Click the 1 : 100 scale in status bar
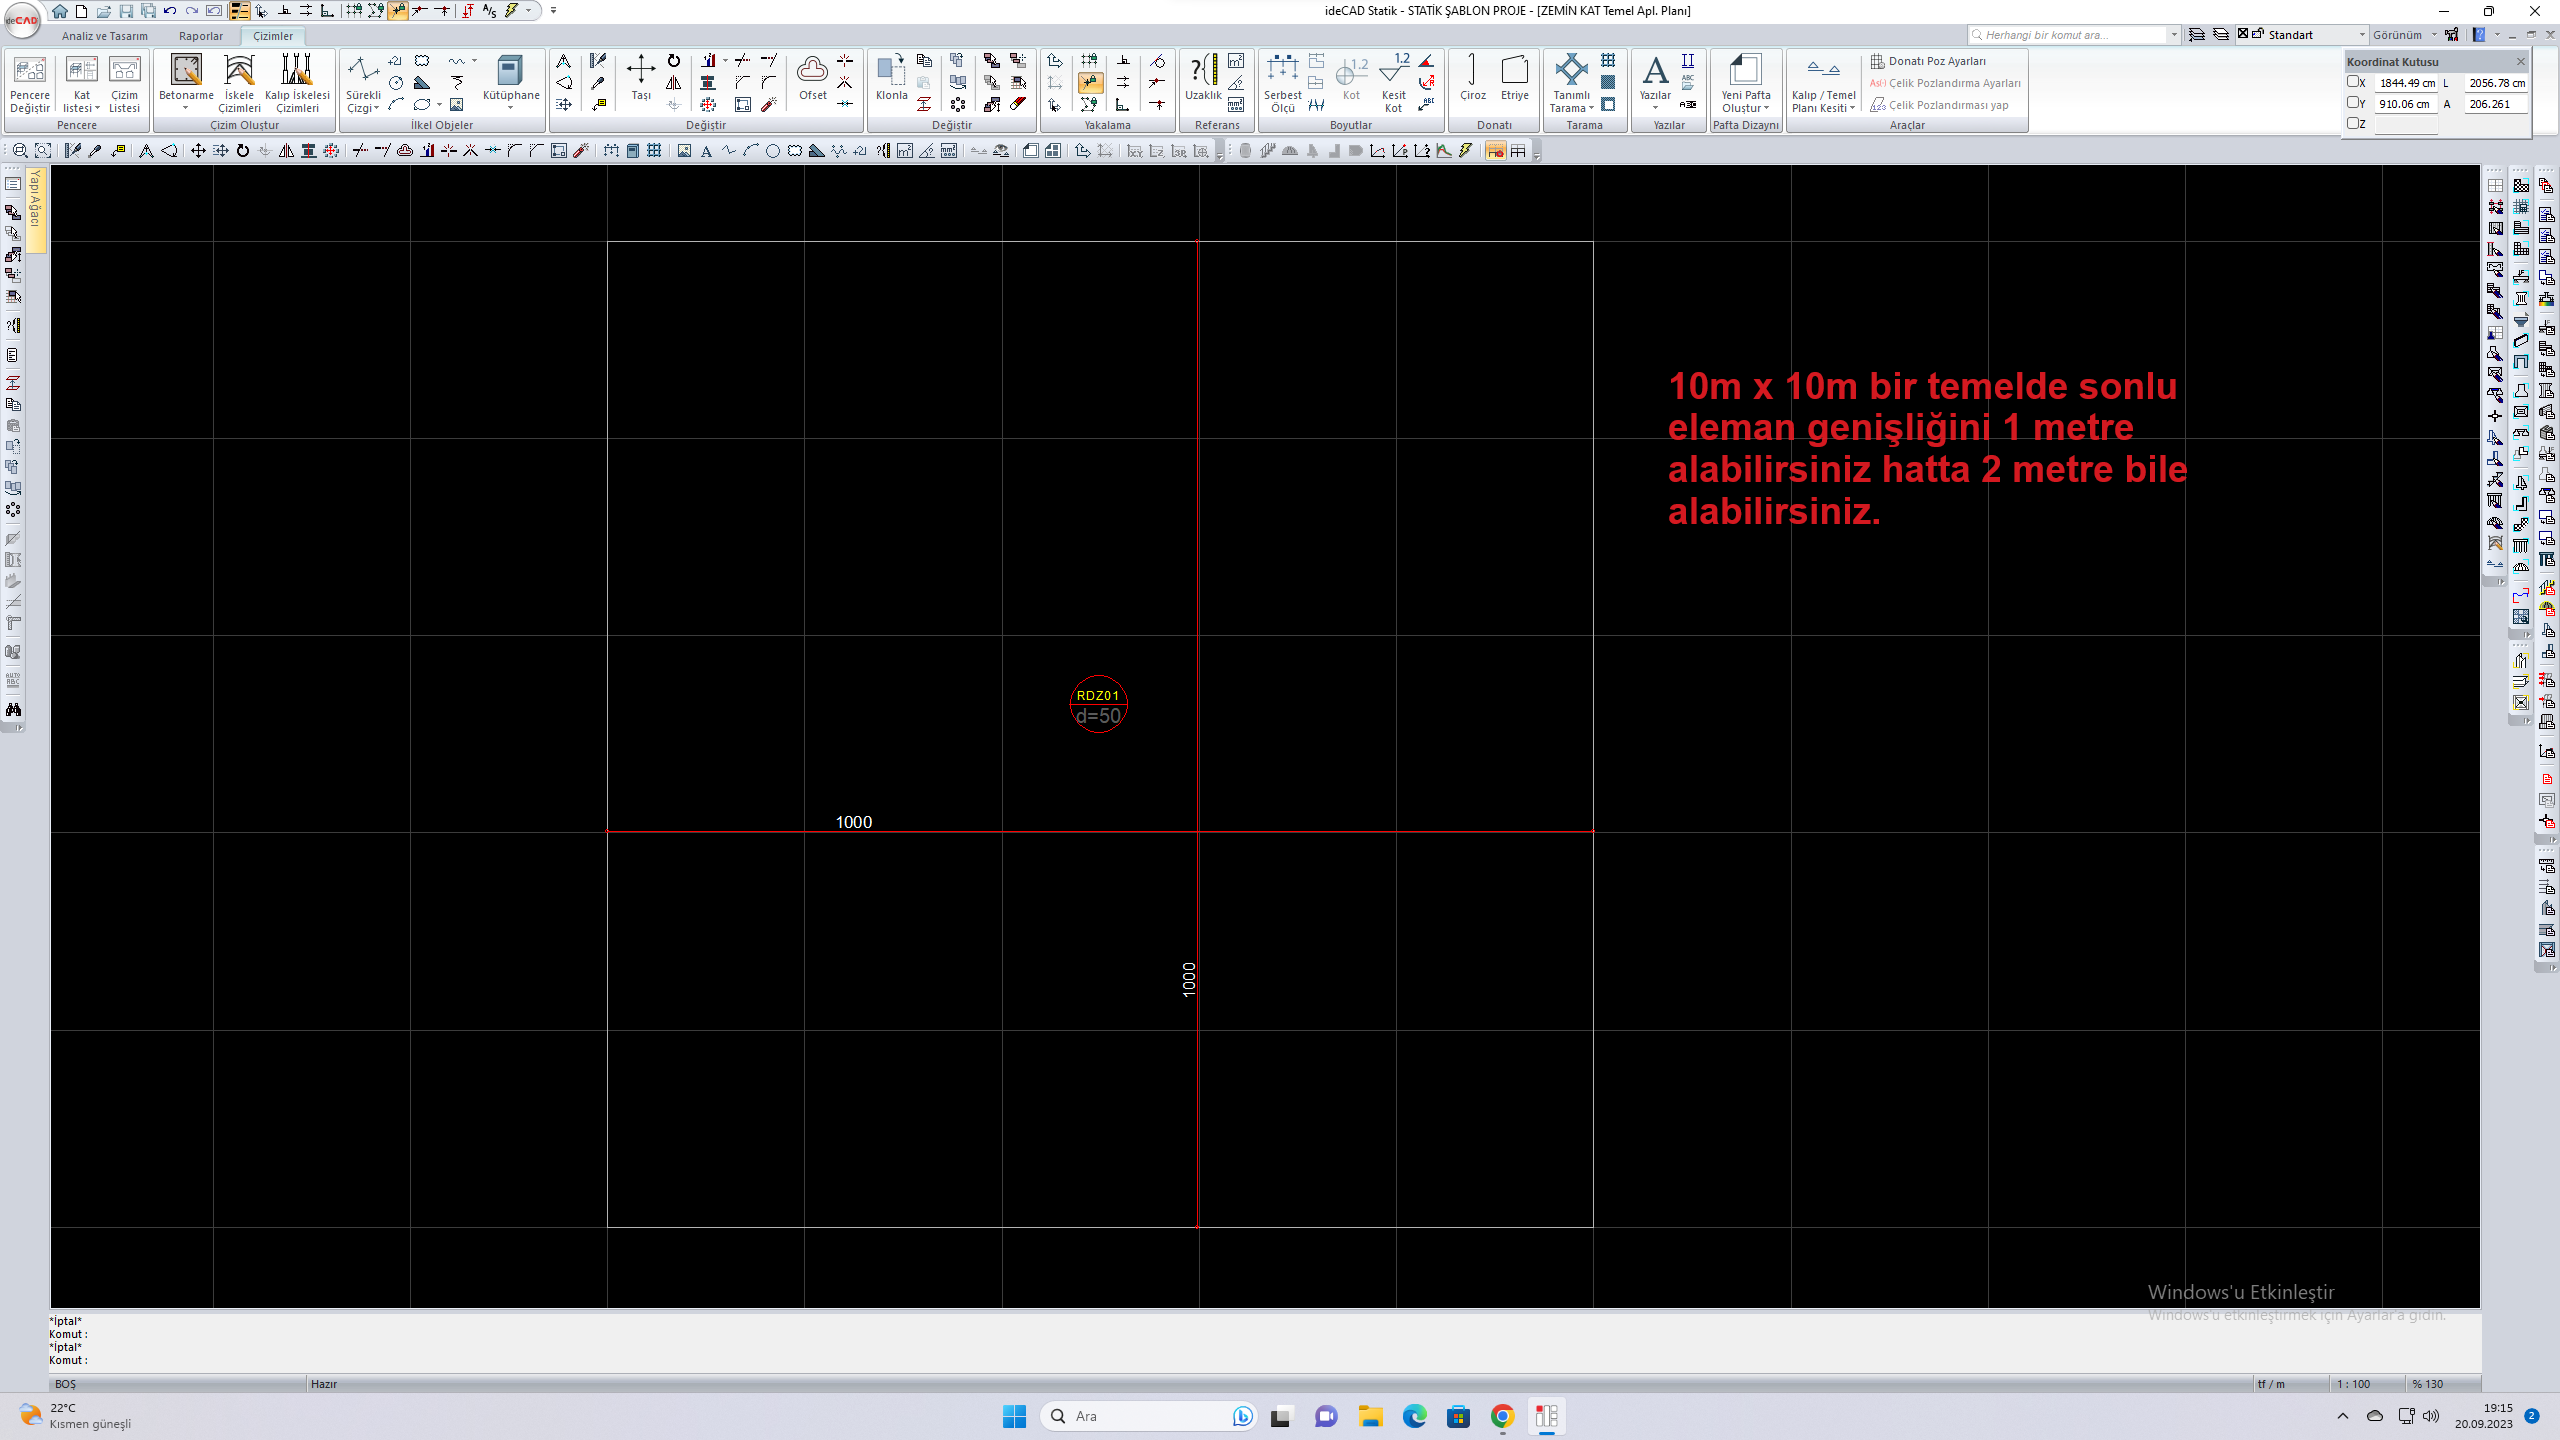2560x1440 pixels. [x=2354, y=1384]
